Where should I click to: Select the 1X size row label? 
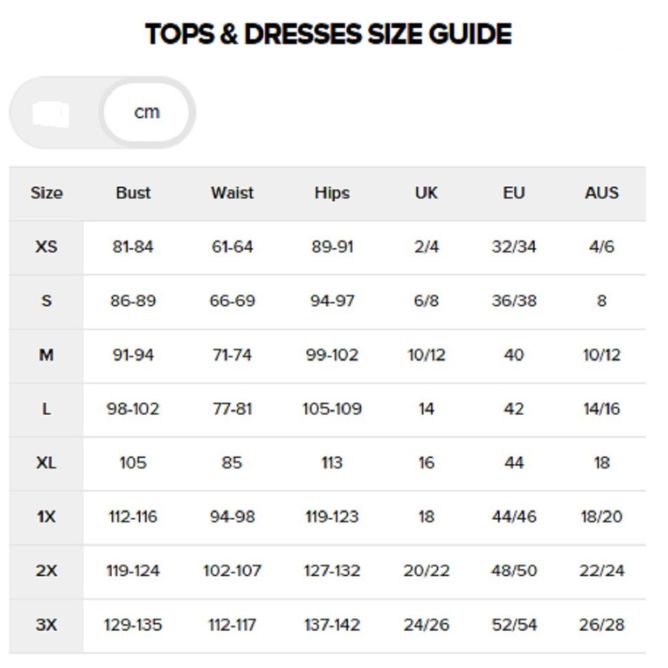(46, 517)
